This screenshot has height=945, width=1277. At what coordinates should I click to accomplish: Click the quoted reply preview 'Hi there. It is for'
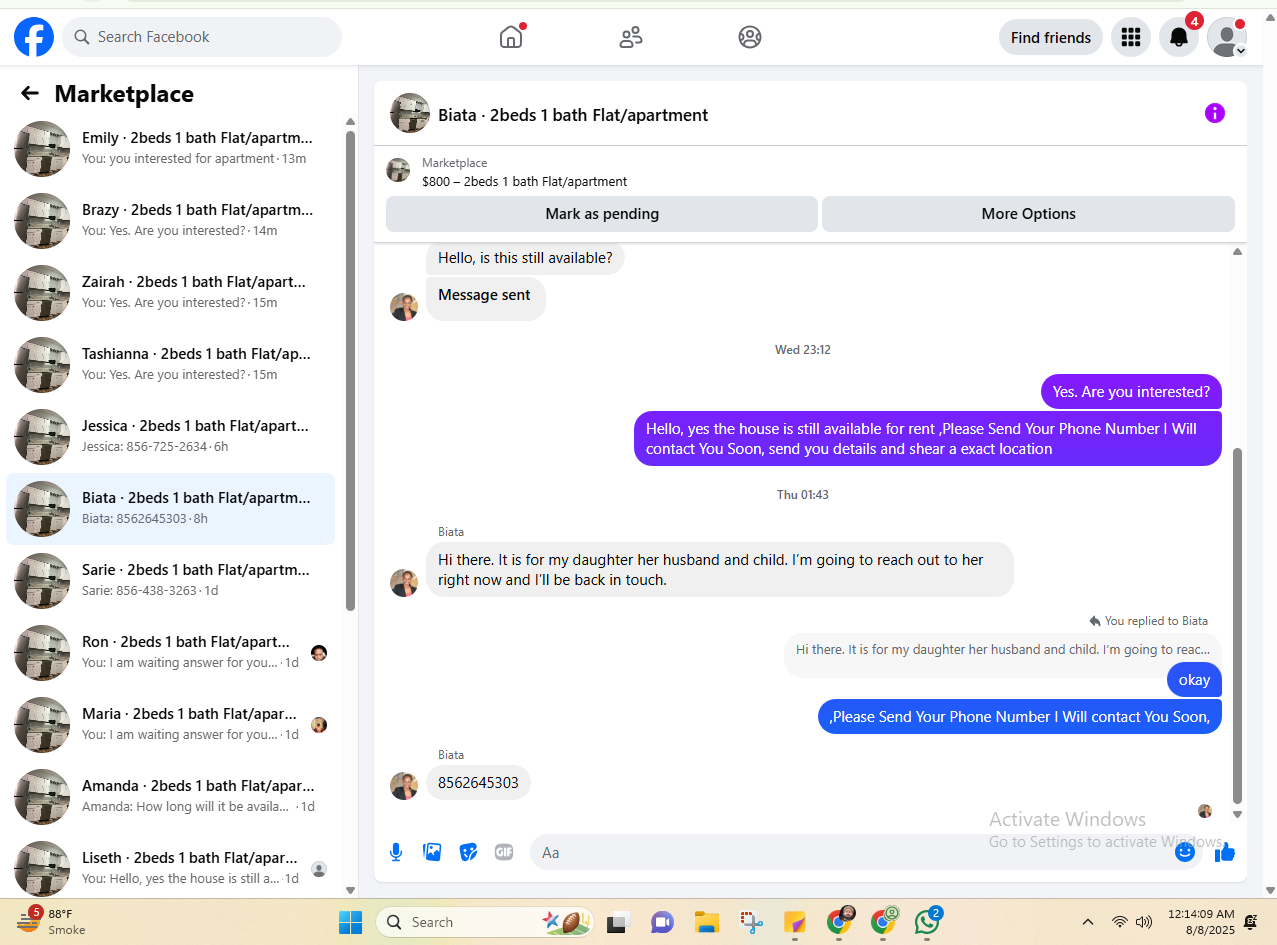1003,650
